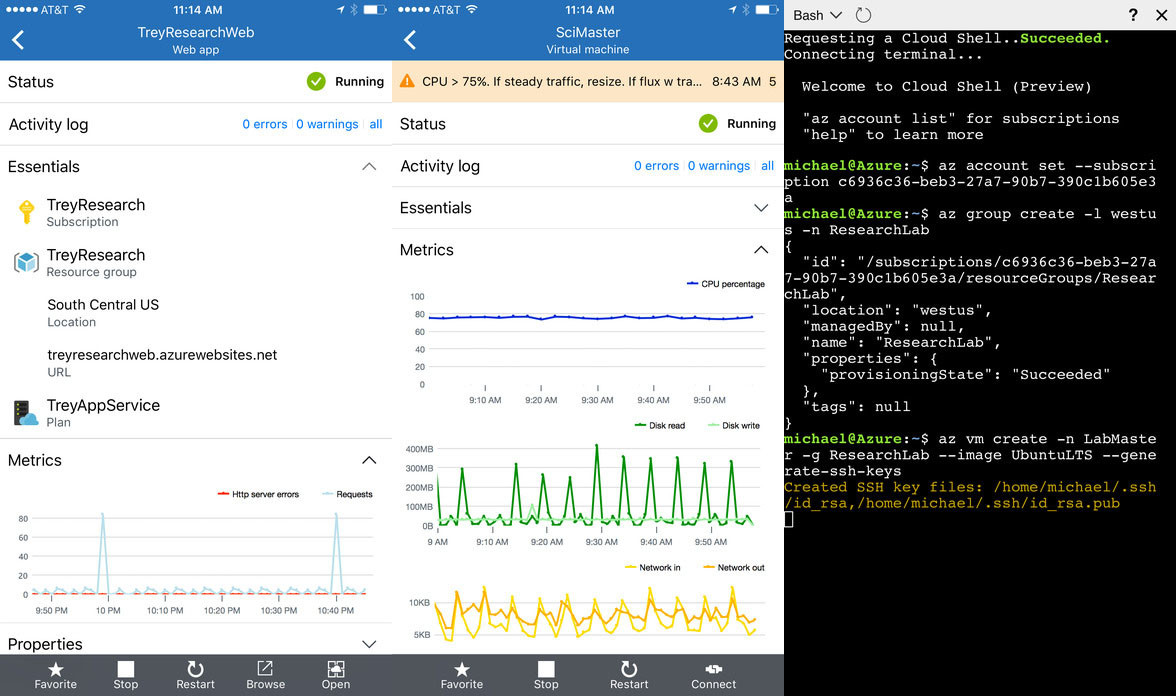
Task: Tap the Running status check in TreyResearchWeb
Action: point(316,81)
